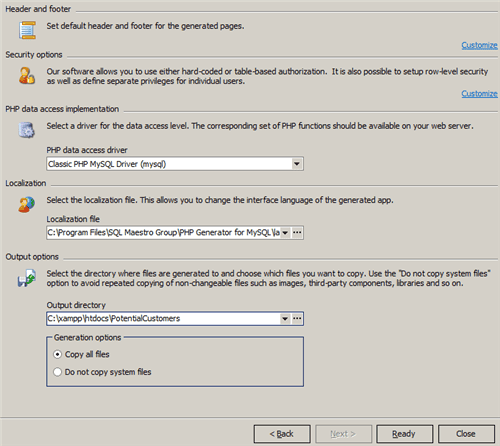Browse for output directory with ellipsis button
This screenshot has height=446, width=500.
[297, 319]
